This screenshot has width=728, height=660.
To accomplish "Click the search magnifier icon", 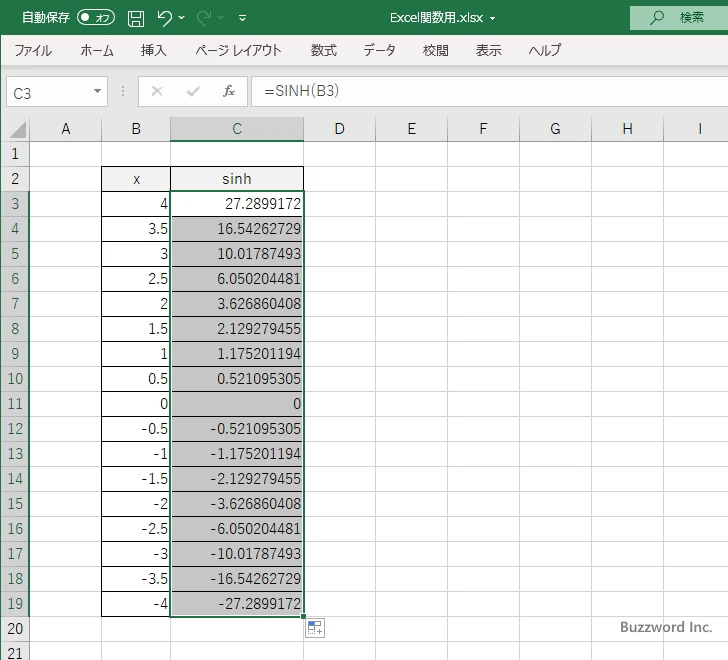I will pyautogui.click(x=656, y=18).
